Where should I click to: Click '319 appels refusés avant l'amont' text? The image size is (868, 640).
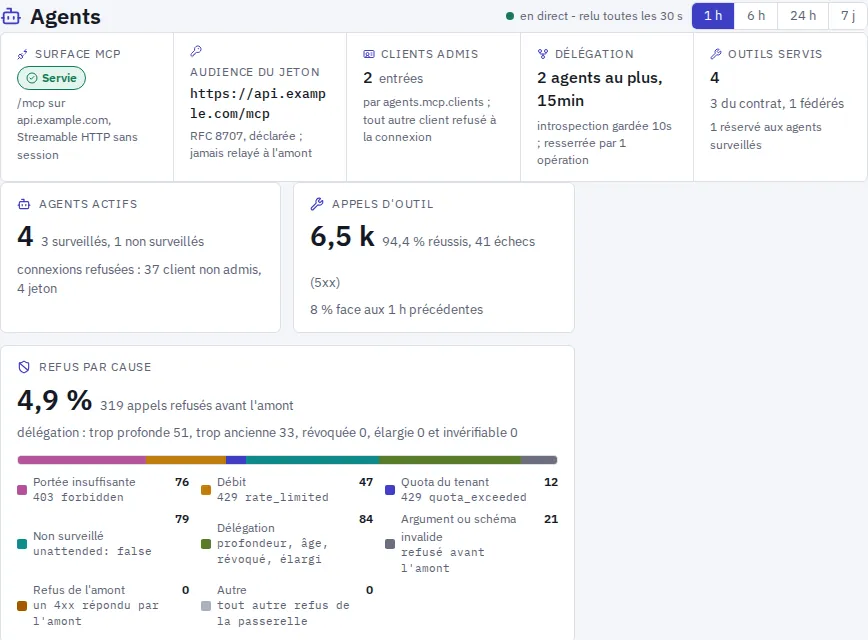point(197,406)
